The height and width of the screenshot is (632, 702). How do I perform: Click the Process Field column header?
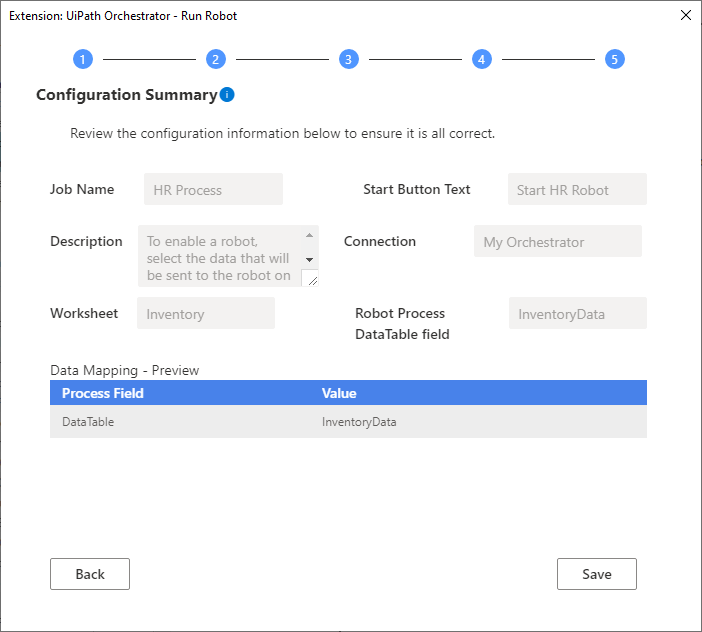103,393
